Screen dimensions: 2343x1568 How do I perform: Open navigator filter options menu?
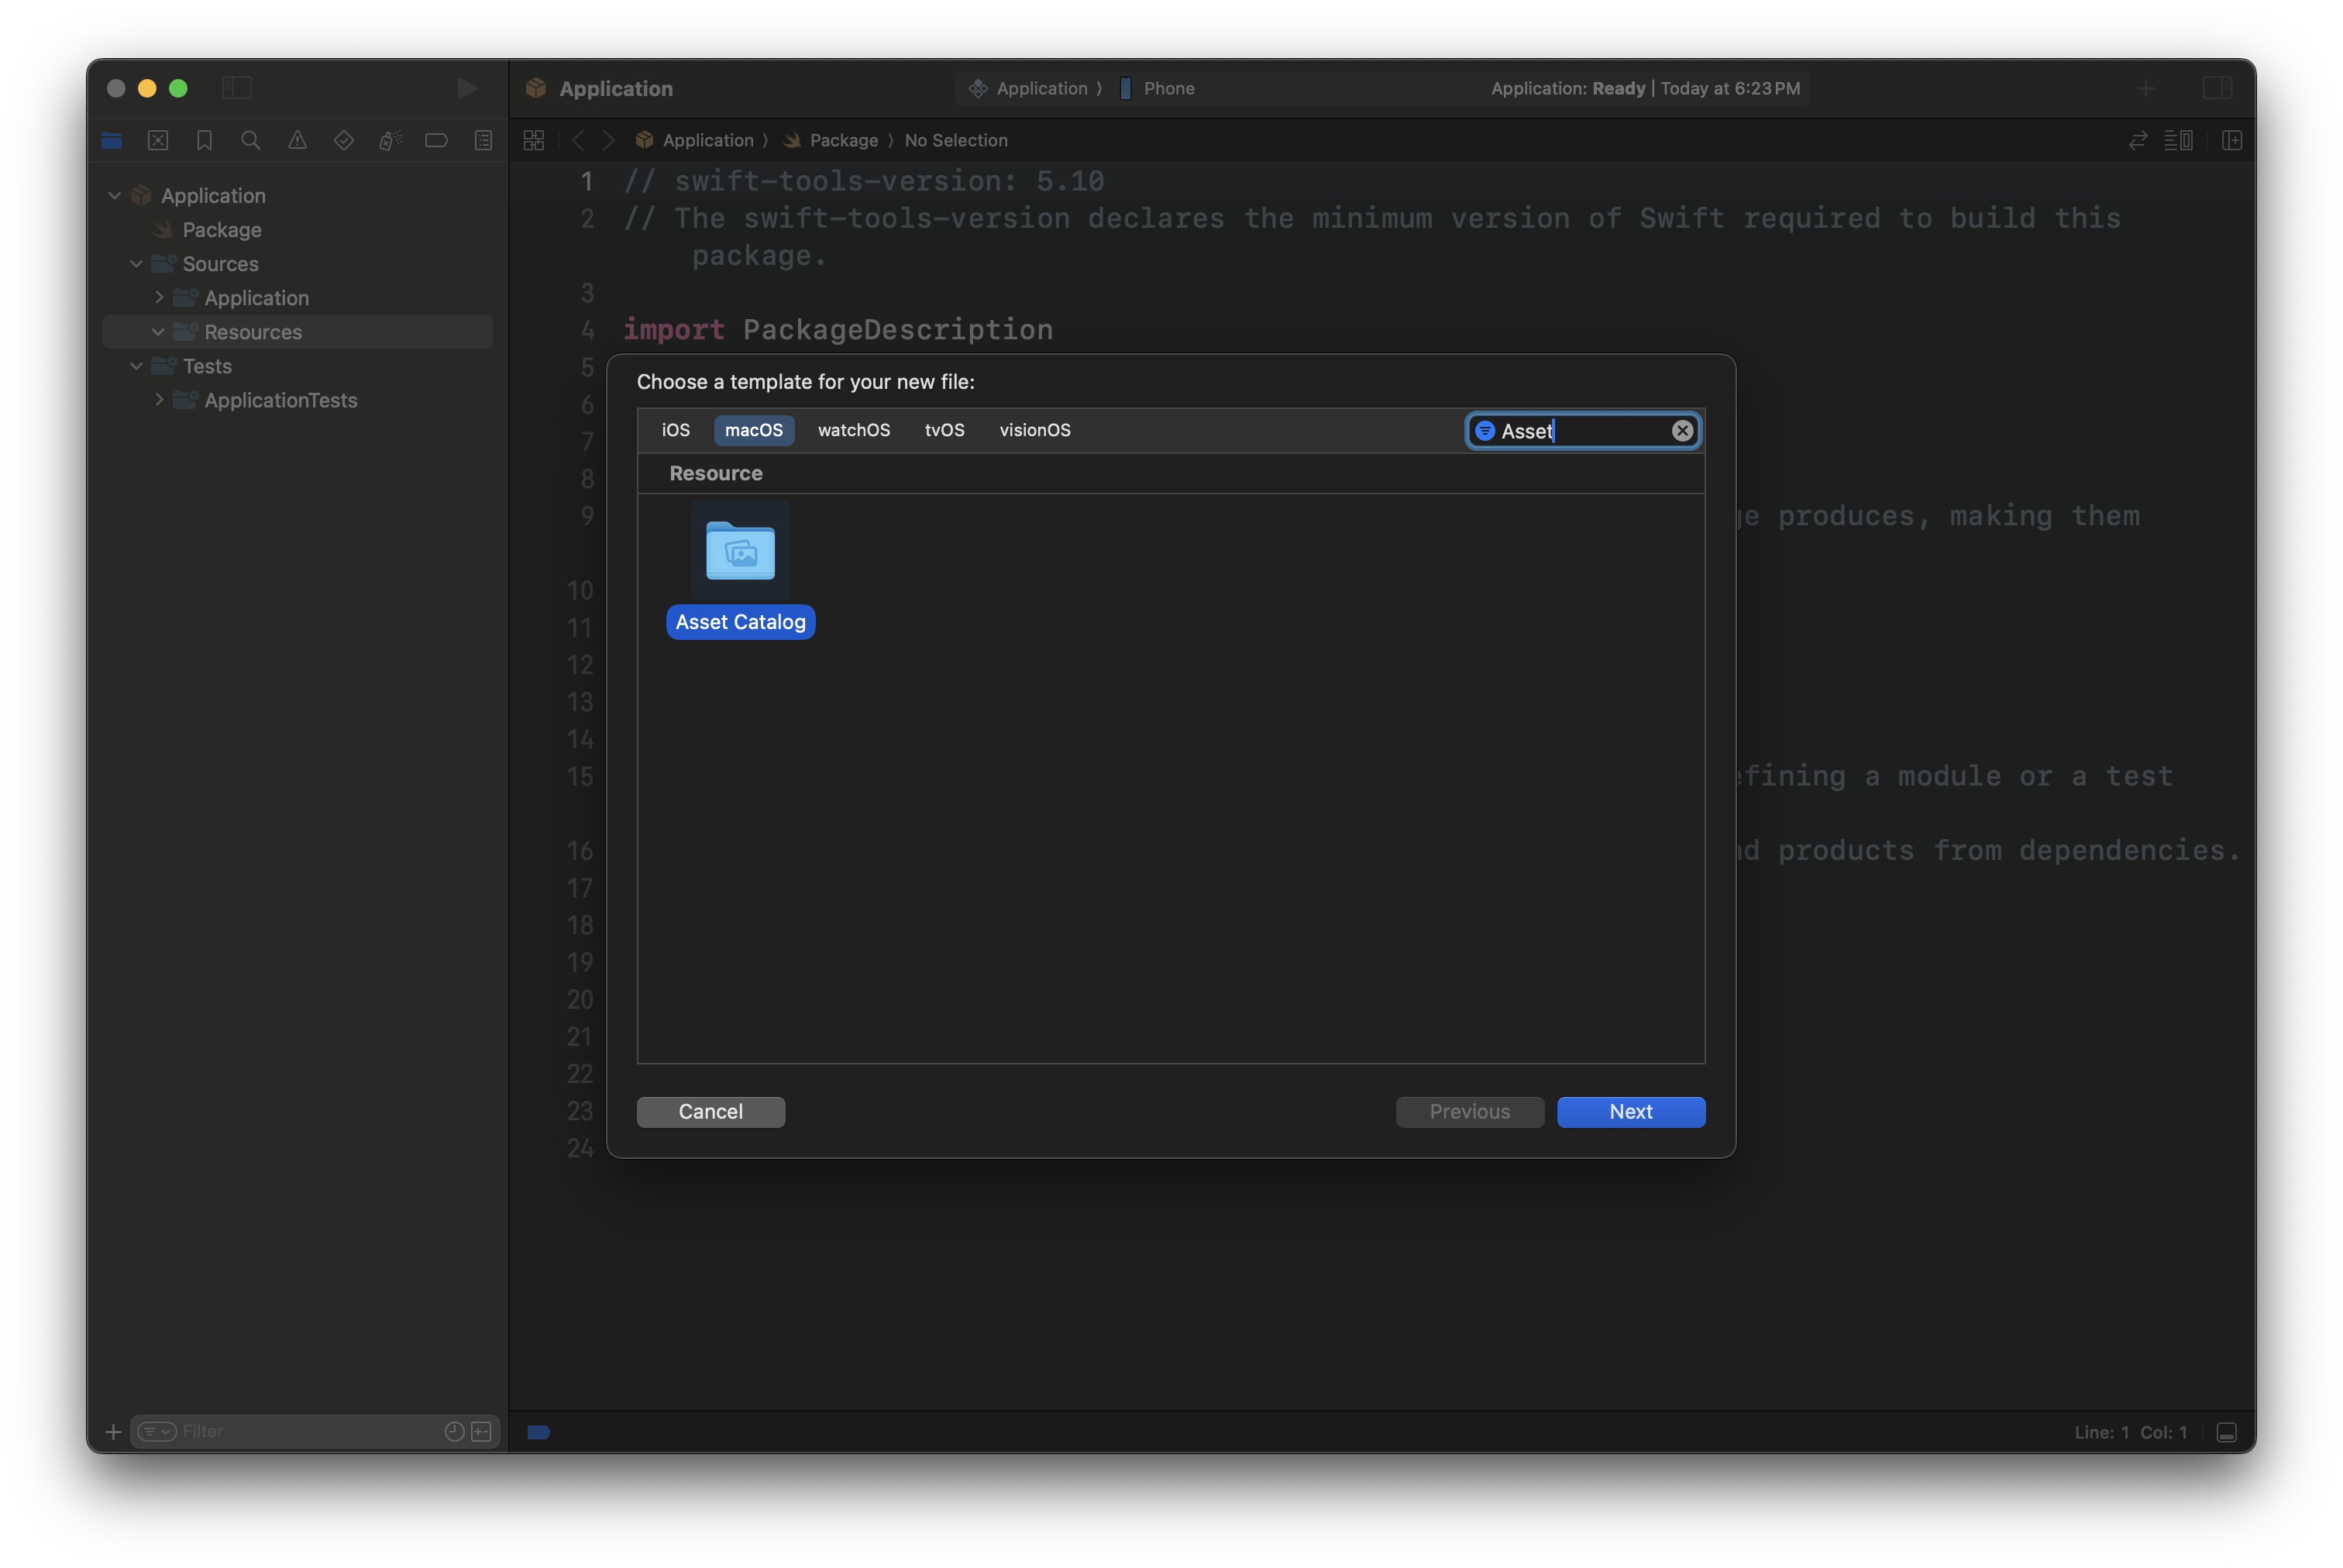pos(157,1432)
